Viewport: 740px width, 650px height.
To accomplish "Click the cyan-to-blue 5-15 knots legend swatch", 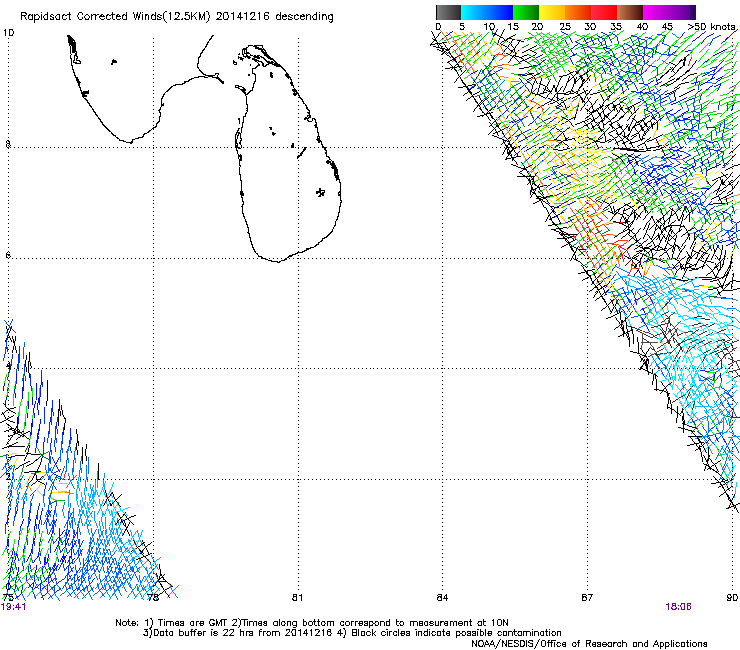I will coord(487,12).
